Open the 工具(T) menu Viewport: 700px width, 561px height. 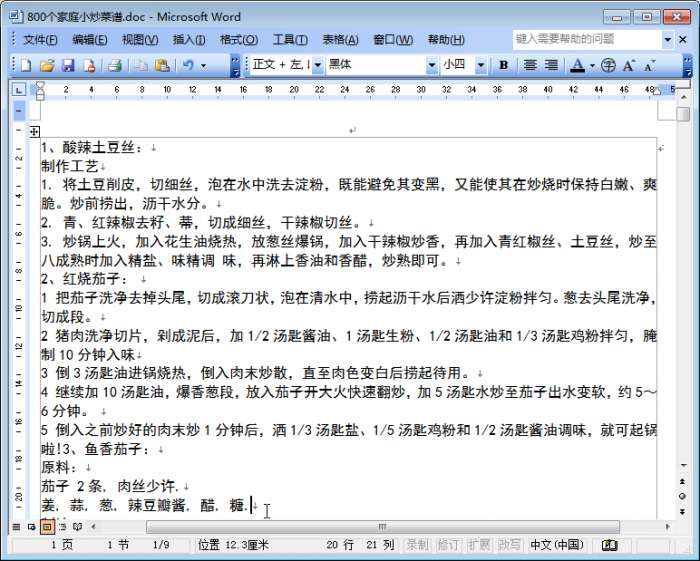(290, 40)
